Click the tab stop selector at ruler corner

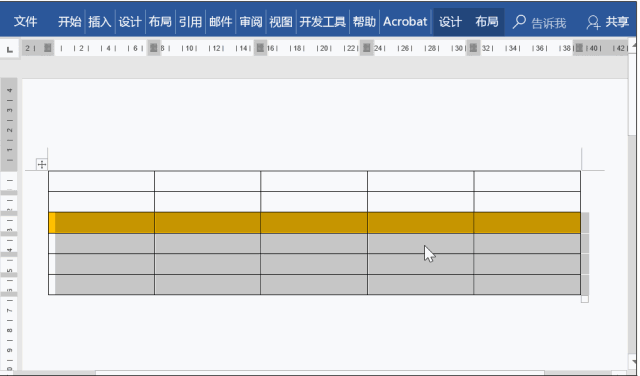click(x=10, y=49)
